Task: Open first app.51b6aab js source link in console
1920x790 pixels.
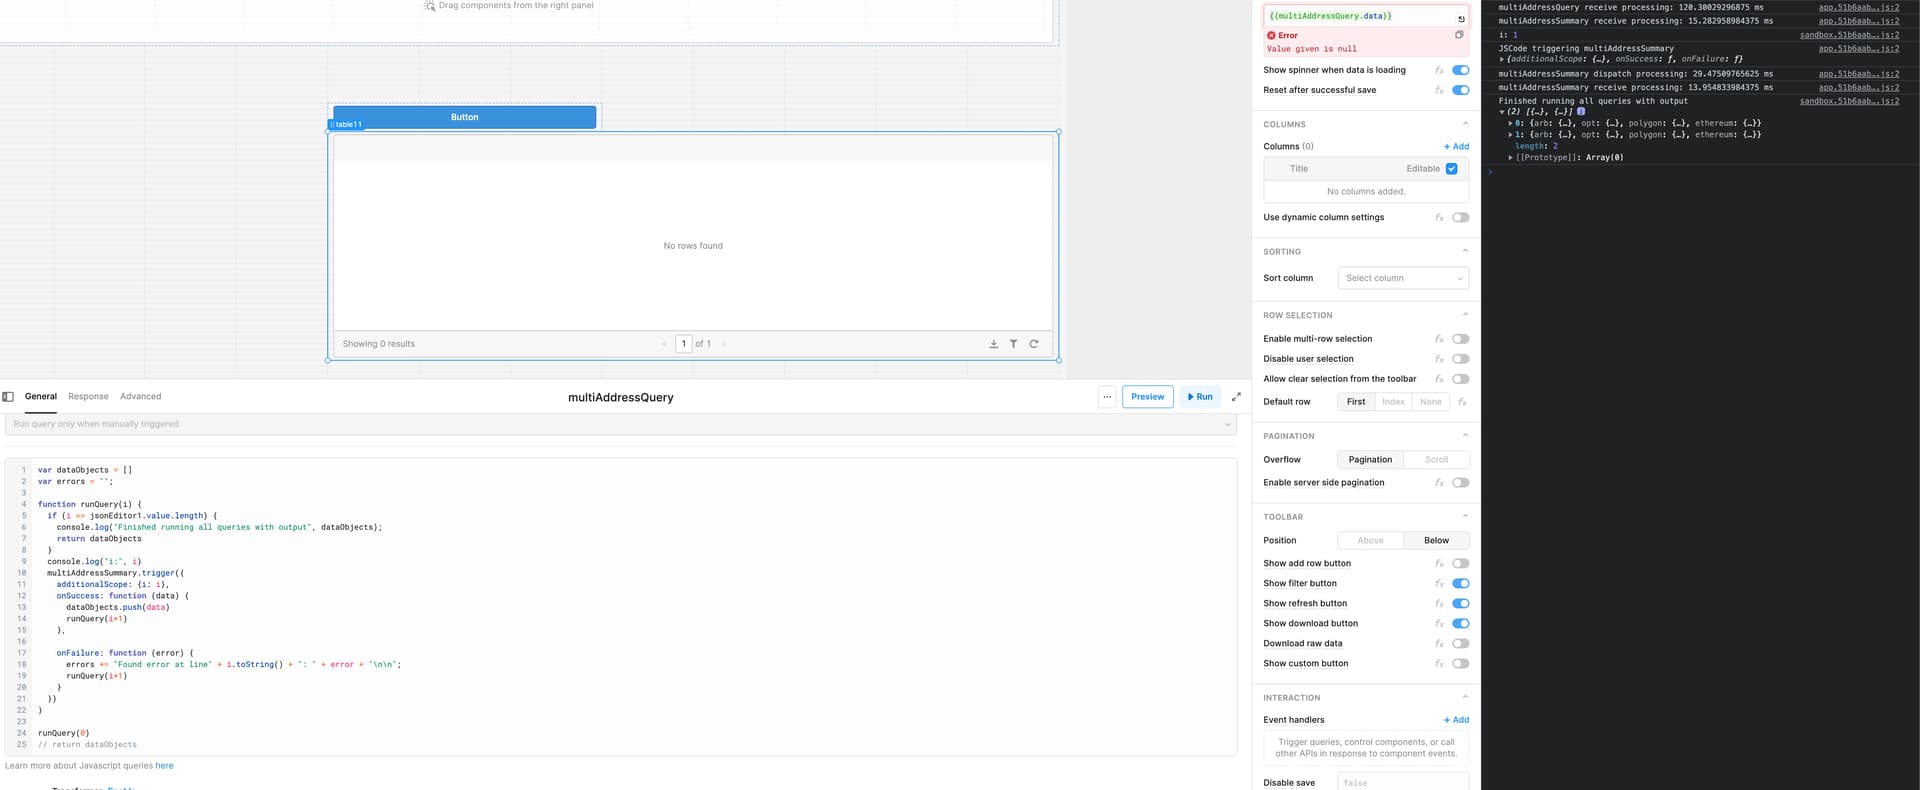Action: 1858,7
